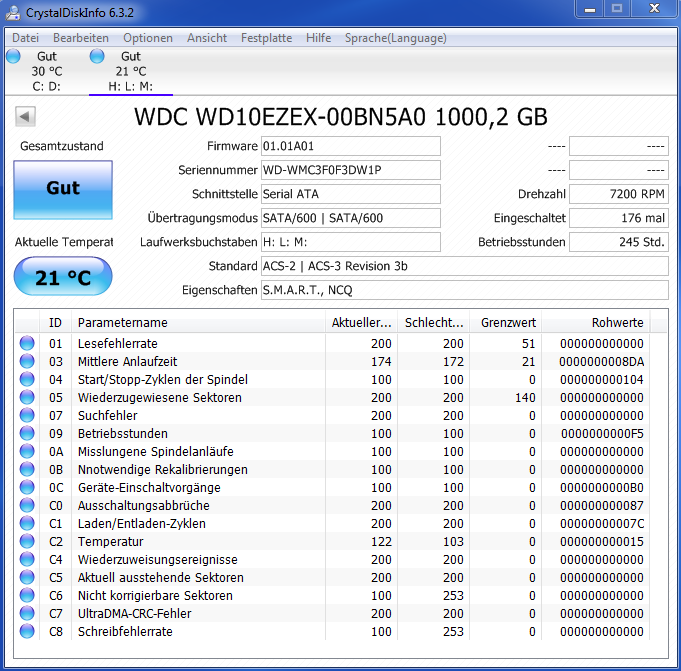Click the Eigenschaften S.M.A.R.T., NCQ field
Screen dimensions: 681x671
point(465,290)
